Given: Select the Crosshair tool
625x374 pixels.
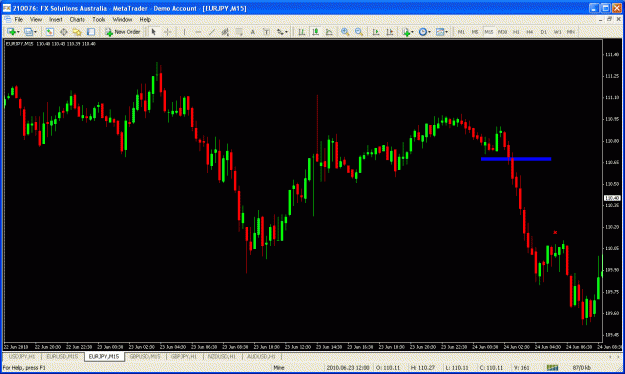Looking at the screenshot, I should [x=167, y=32].
